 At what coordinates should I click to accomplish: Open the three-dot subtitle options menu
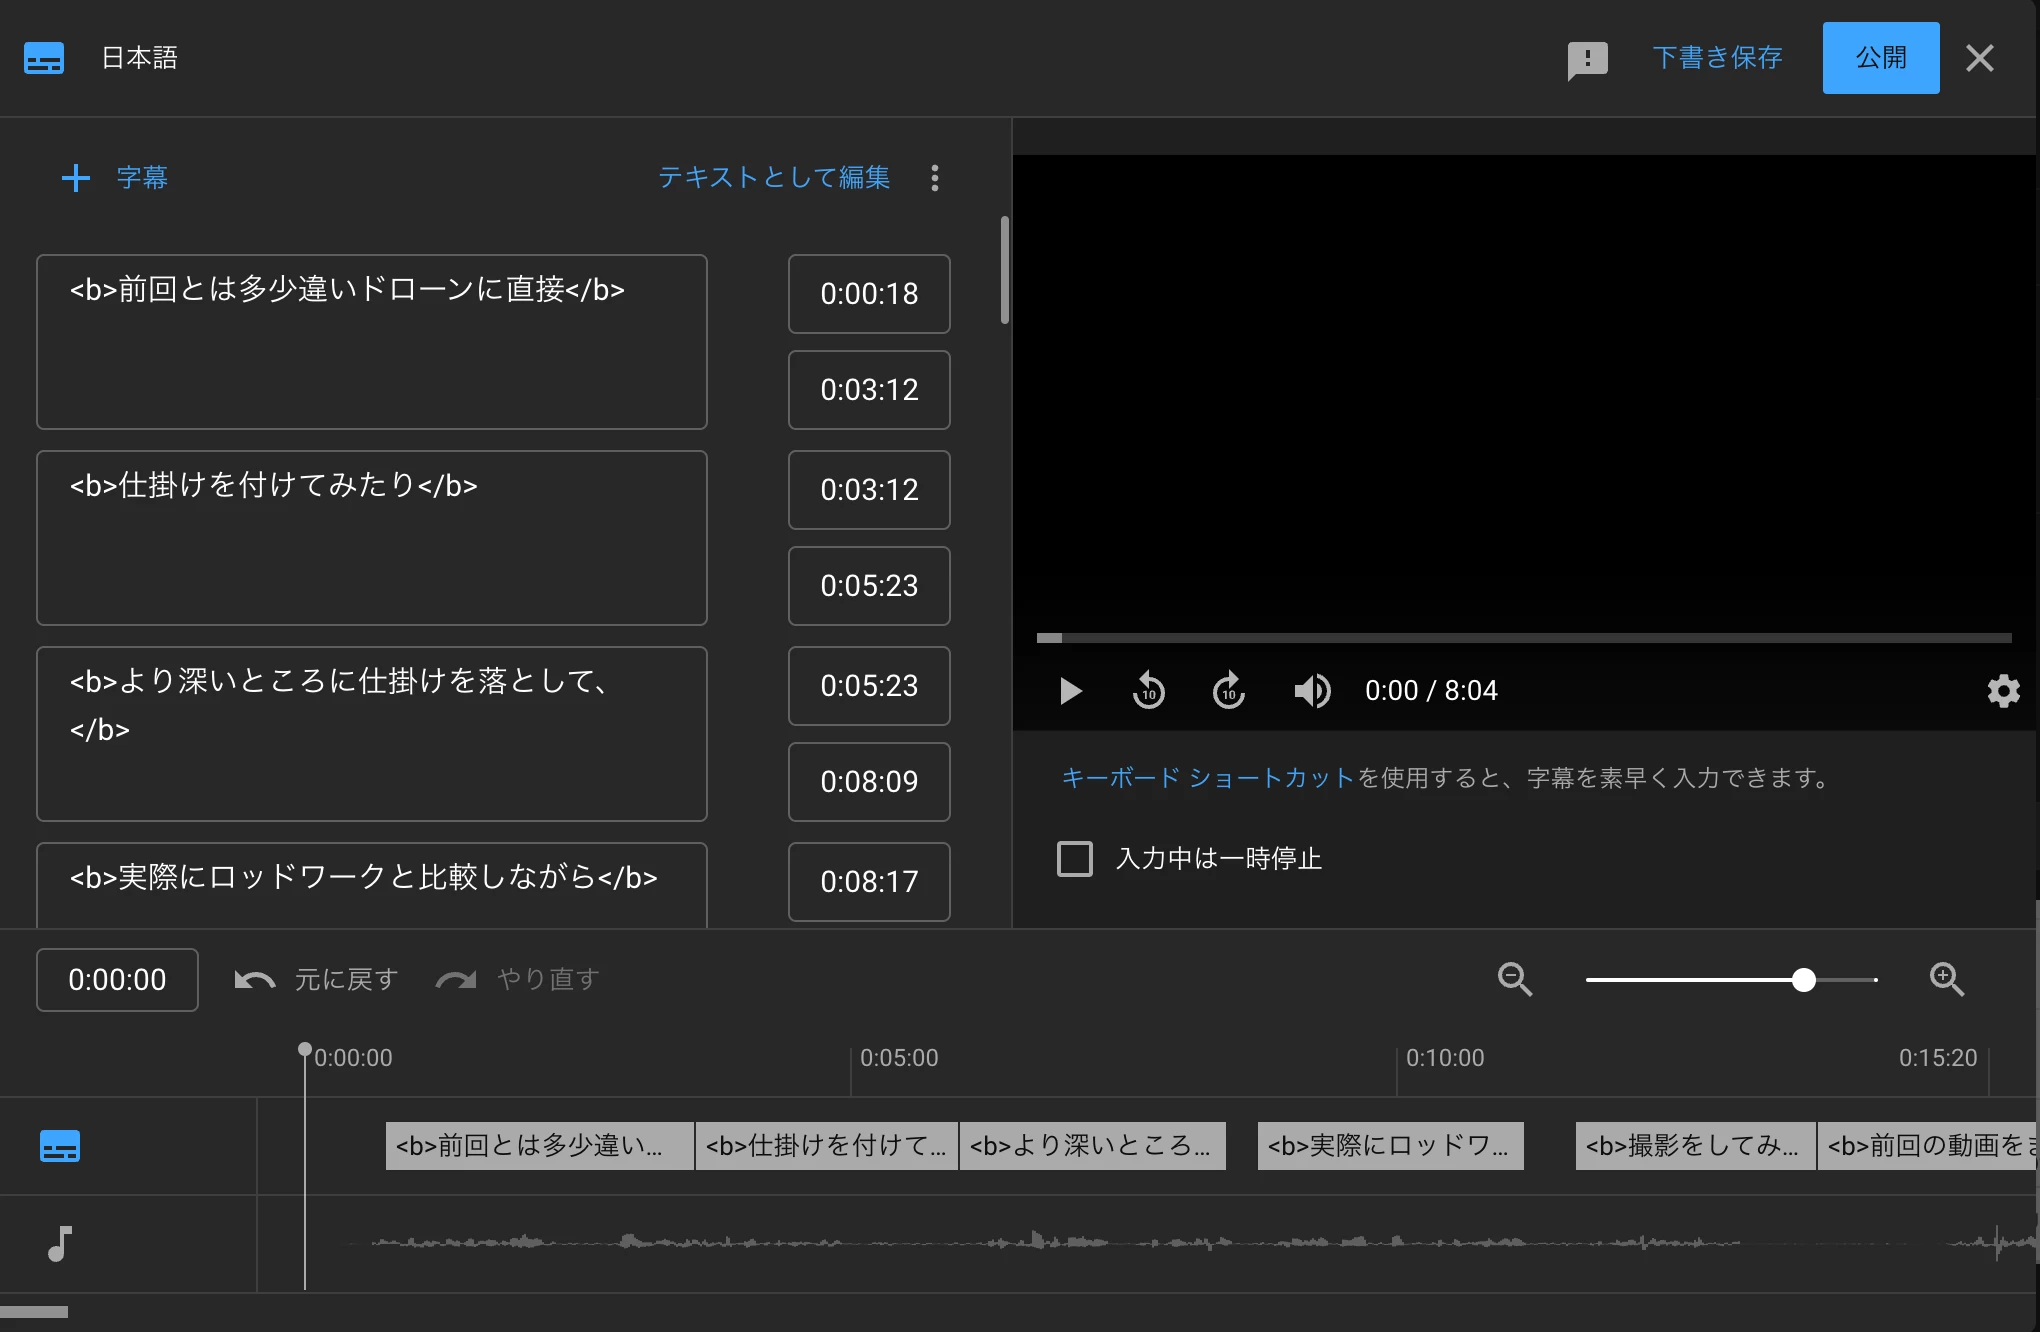(935, 178)
